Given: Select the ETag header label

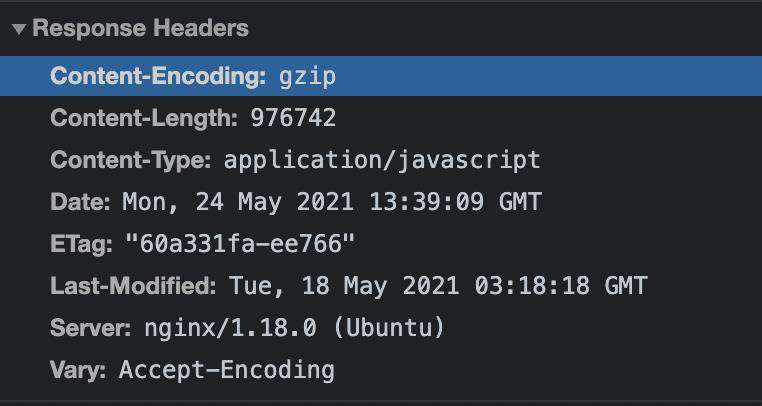Looking at the screenshot, I should 81,244.
